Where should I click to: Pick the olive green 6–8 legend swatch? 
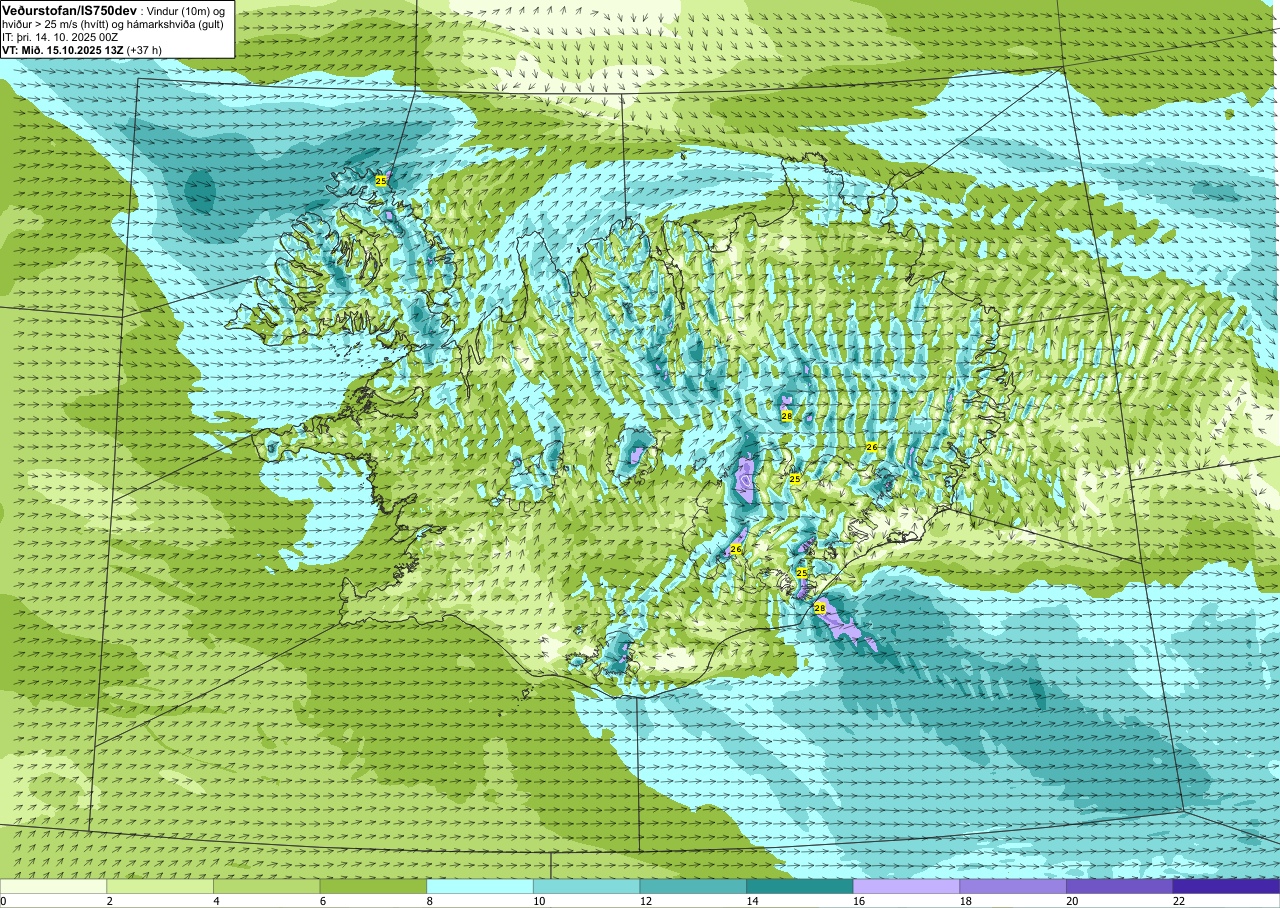[x=373, y=886]
